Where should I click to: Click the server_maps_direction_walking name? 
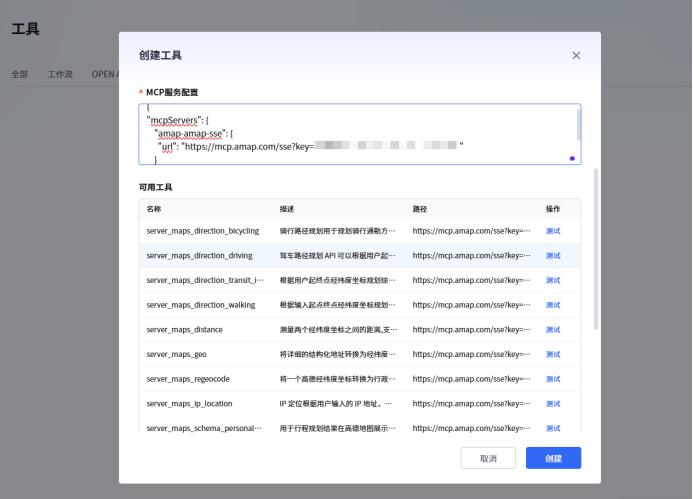coord(201,305)
